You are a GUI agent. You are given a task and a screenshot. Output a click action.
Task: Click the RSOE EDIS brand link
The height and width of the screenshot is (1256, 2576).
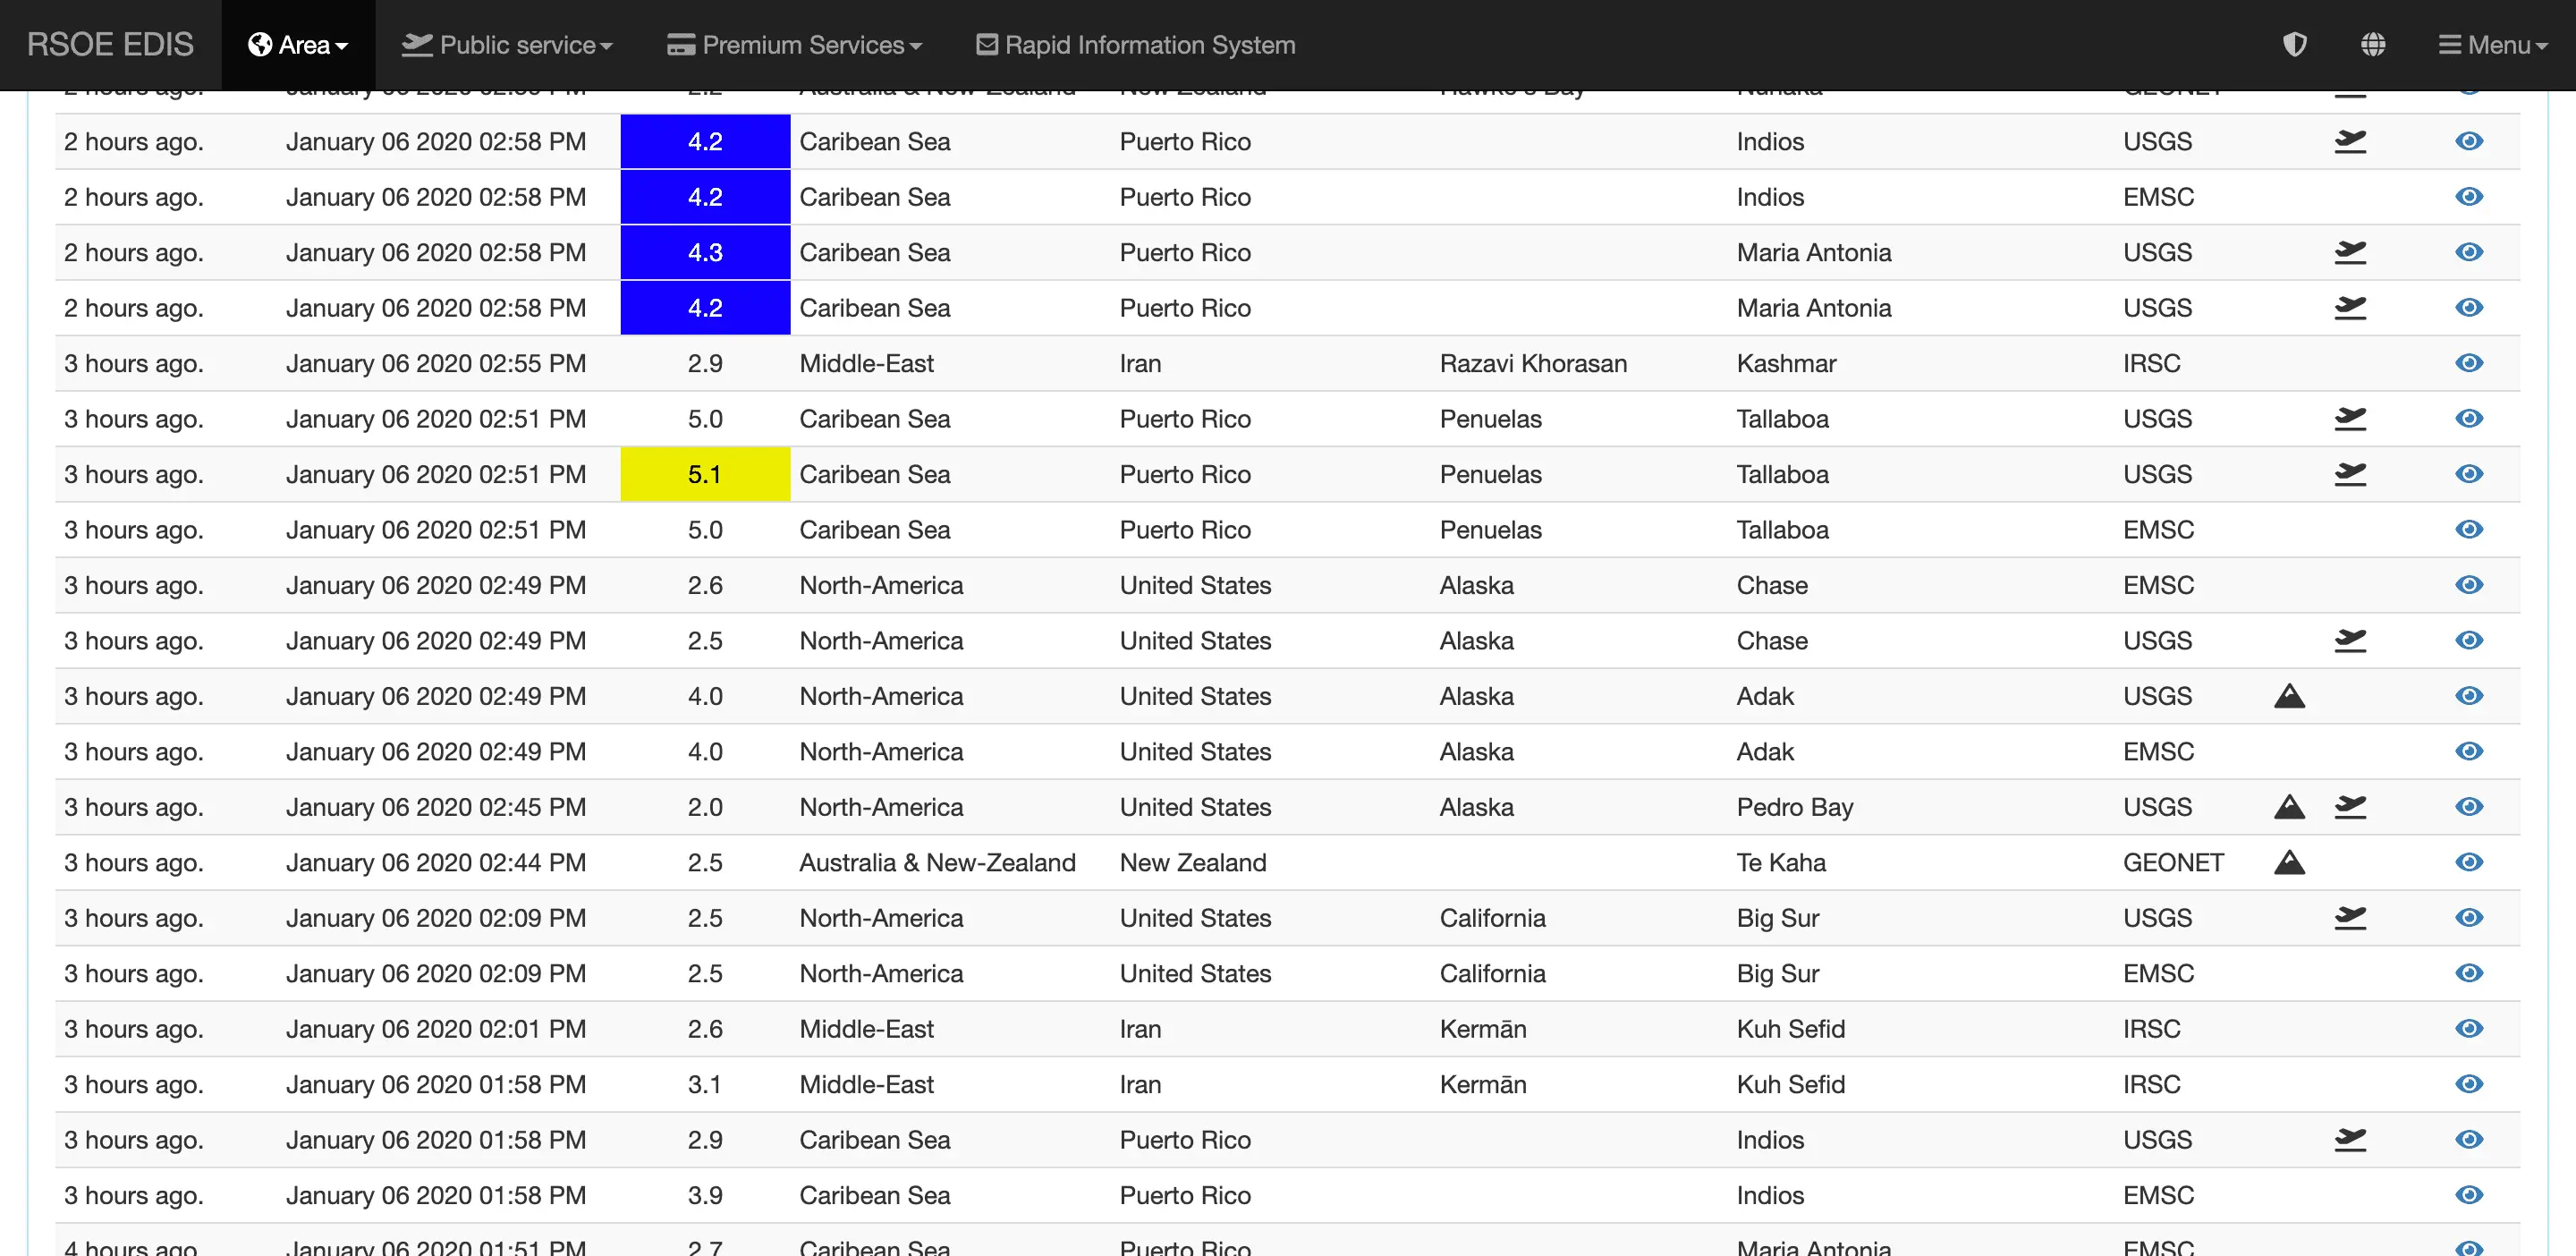pos(110,45)
